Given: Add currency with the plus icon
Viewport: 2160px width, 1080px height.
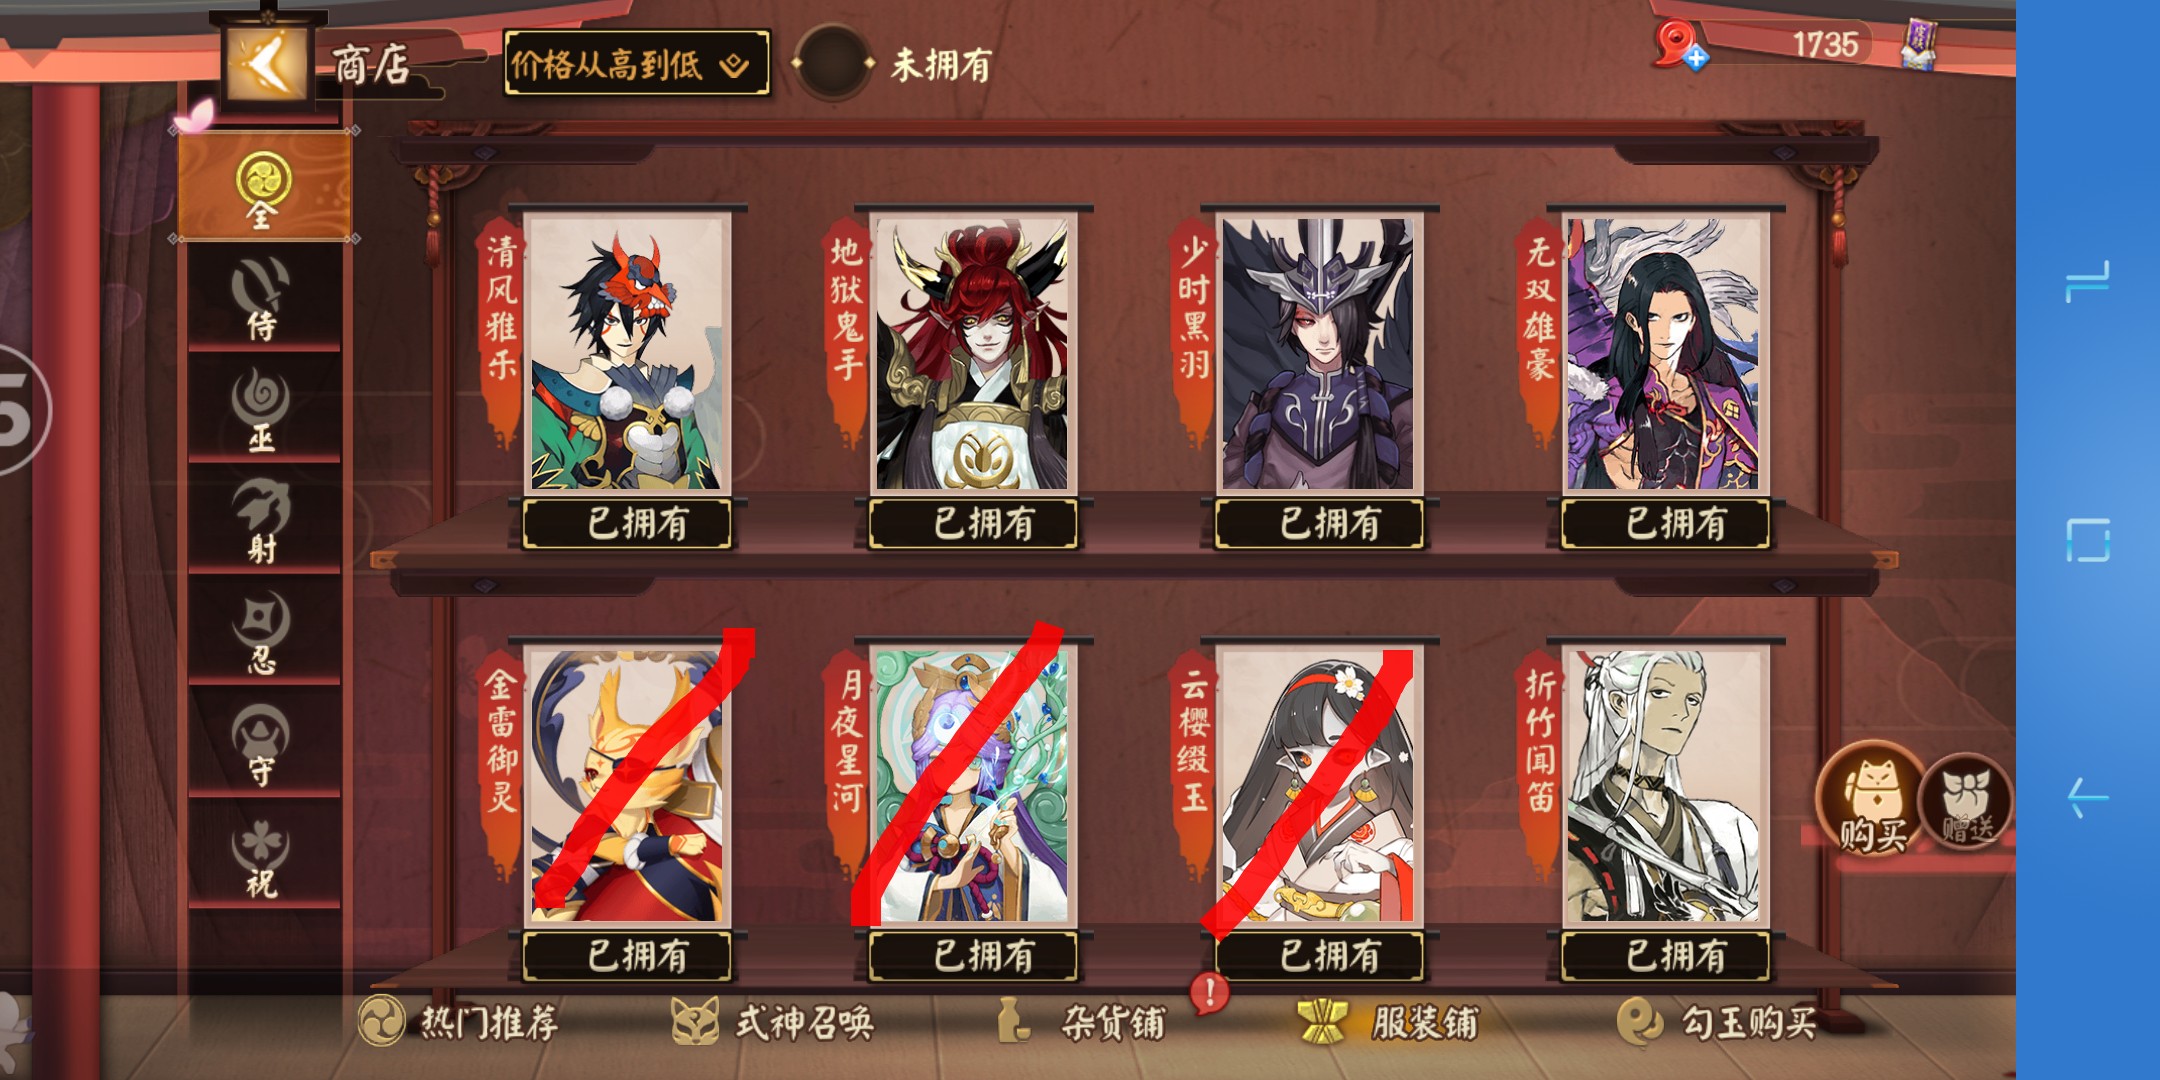Looking at the screenshot, I should [1696, 59].
